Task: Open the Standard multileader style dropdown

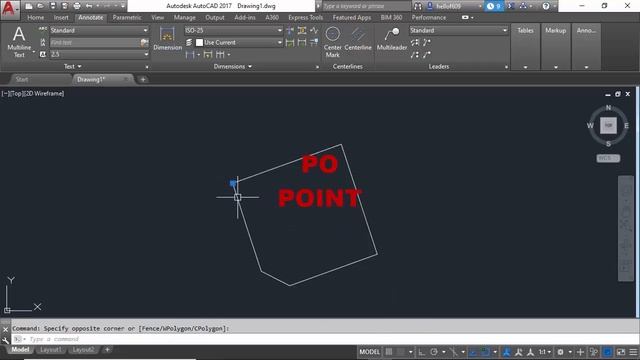Action: click(x=458, y=30)
